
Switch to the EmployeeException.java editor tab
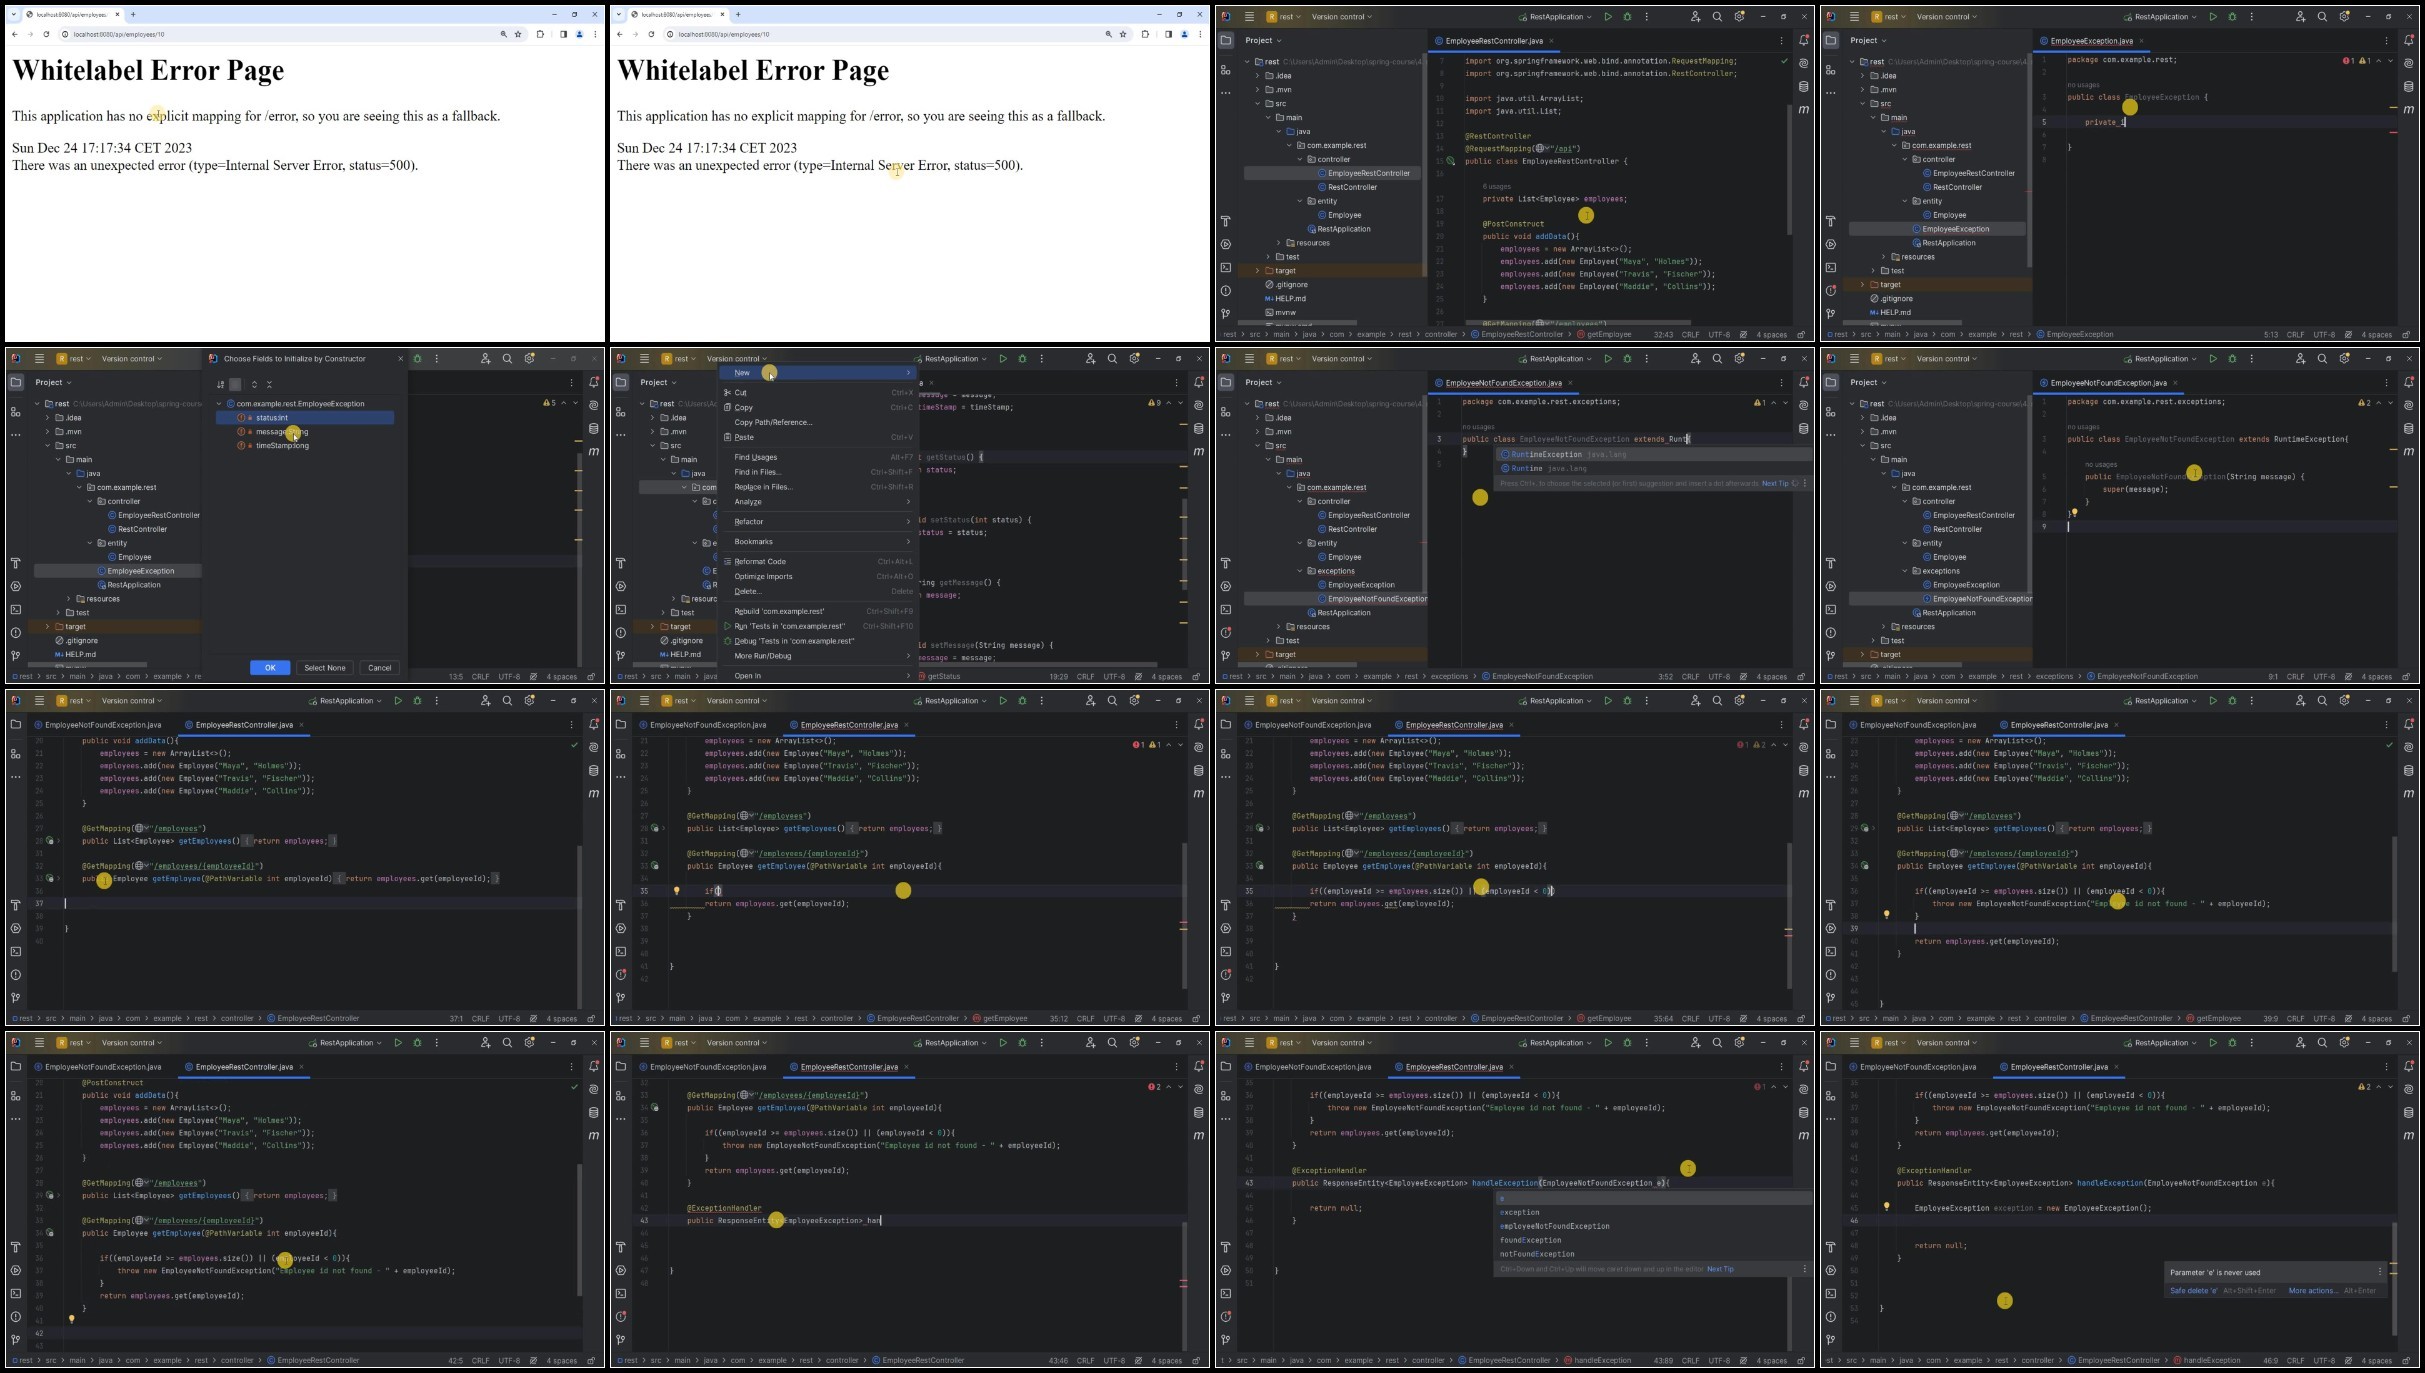(x=2091, y=41)
